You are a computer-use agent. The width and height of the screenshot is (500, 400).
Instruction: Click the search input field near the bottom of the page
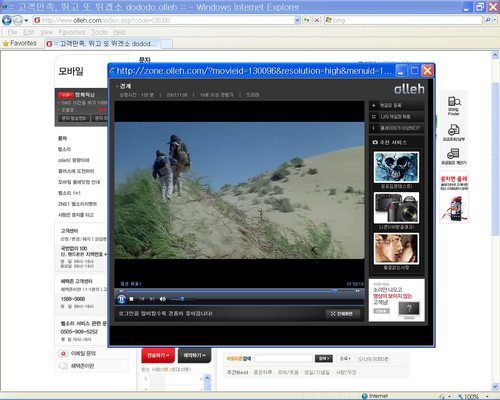pyautogui.click(x=283, y=359)
